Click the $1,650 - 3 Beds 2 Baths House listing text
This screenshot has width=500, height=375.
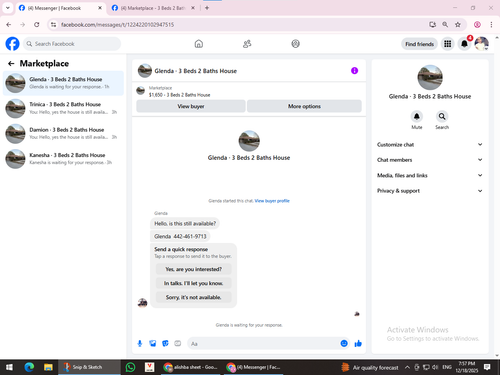pos(179,95)
